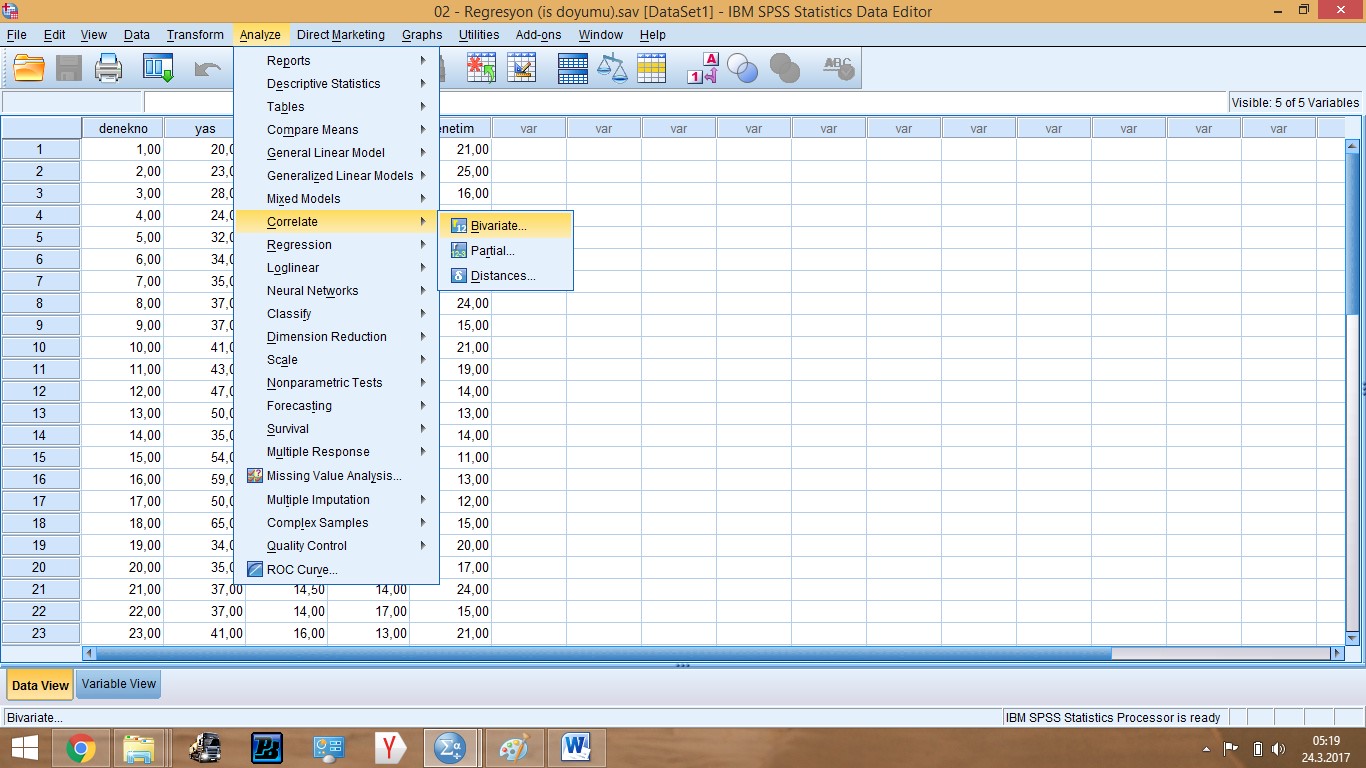The height and width of the screenshot is (768, 1366).
Task: Choose Missing Value Analysis... menu entry
Action: tap(336, 476)
